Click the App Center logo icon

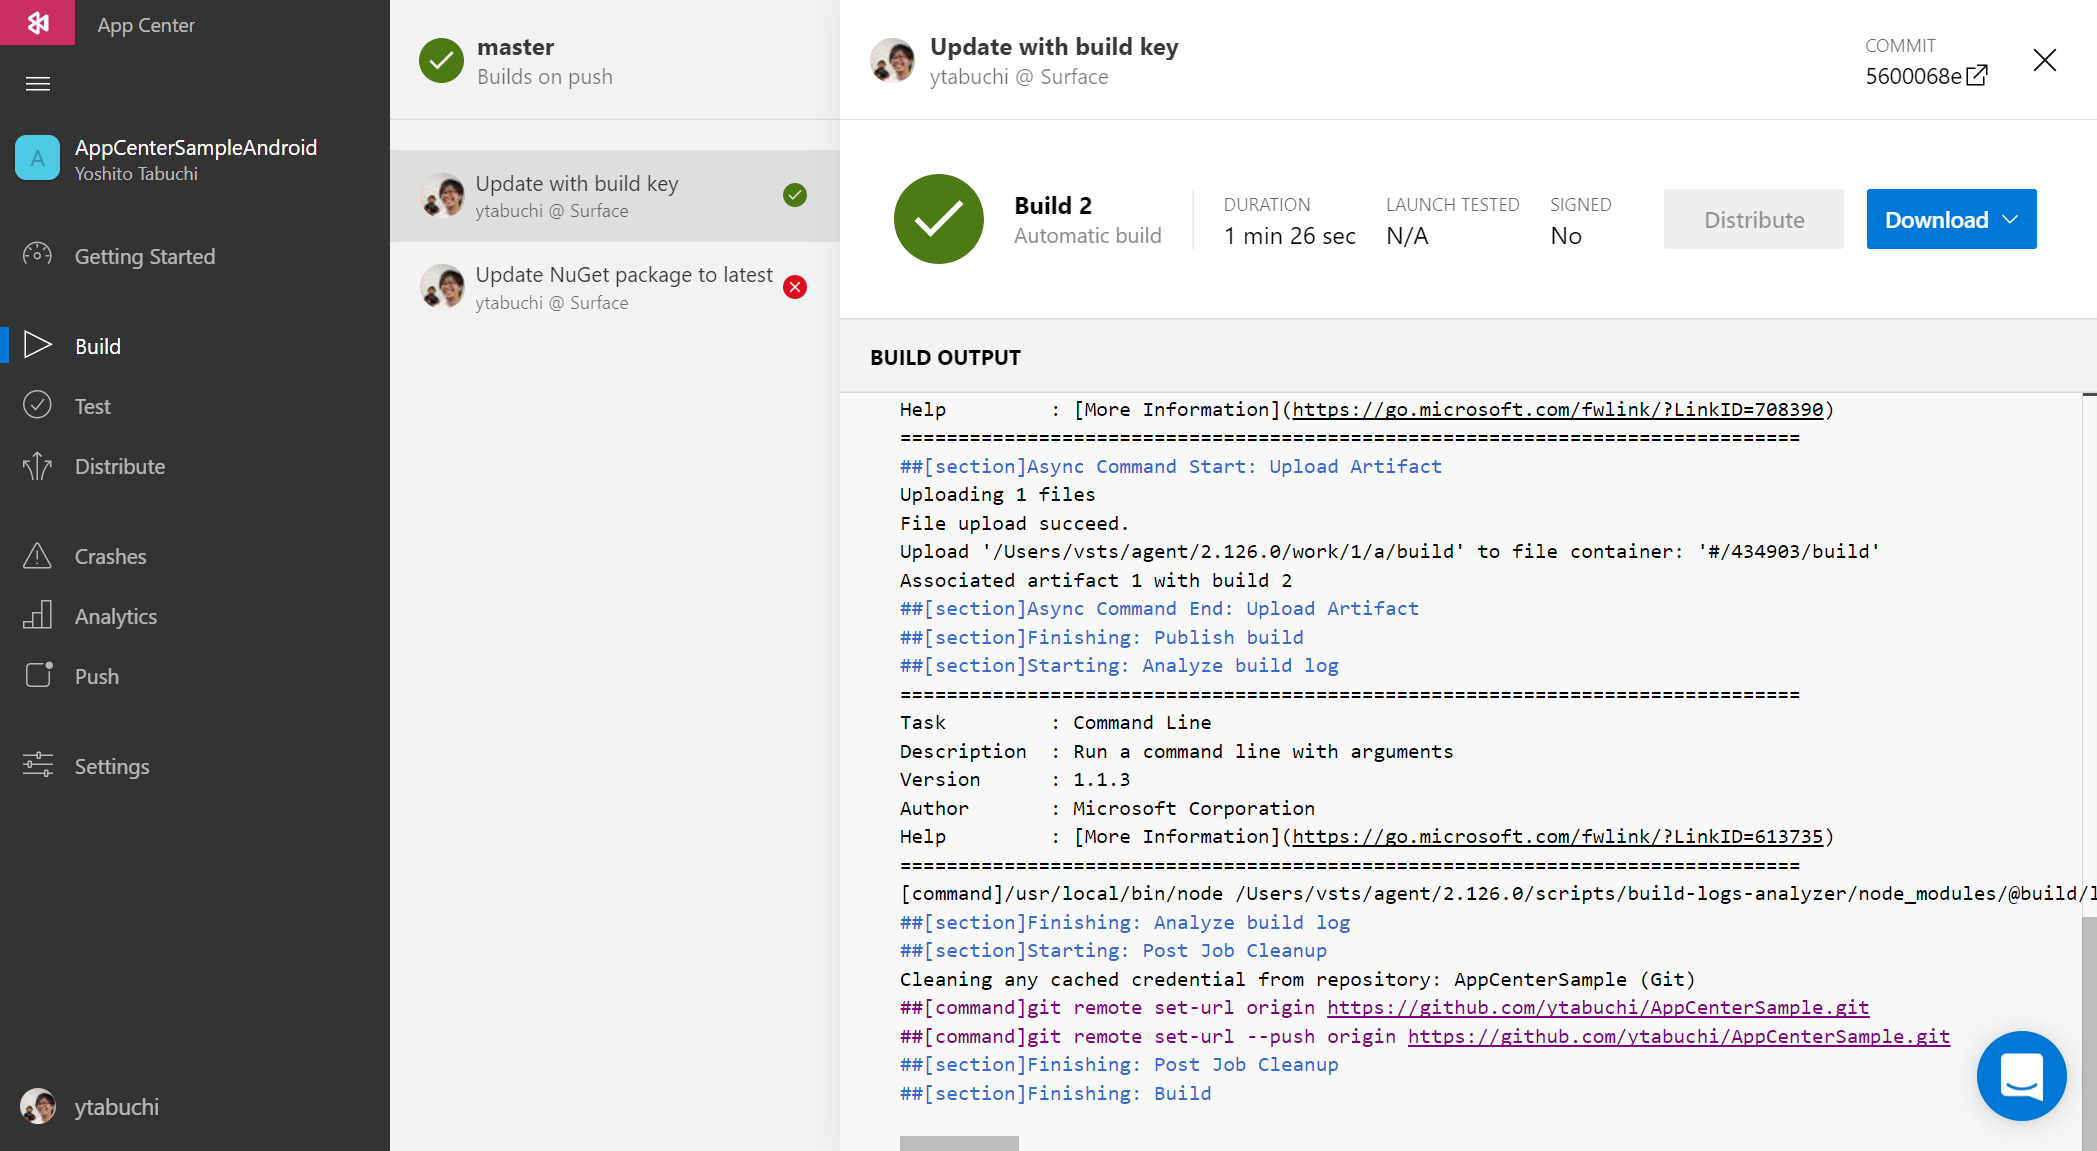pos(38,22)
